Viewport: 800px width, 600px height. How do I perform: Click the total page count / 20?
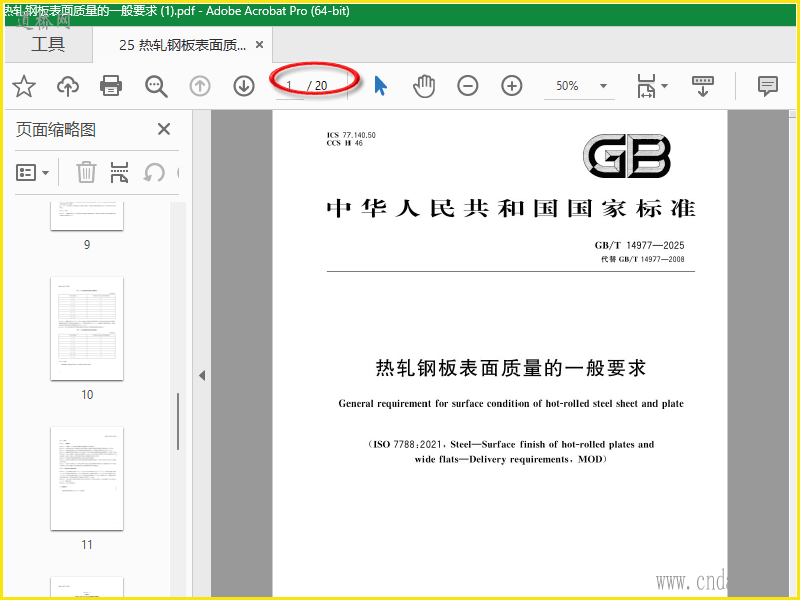click(x=317, y=86)
